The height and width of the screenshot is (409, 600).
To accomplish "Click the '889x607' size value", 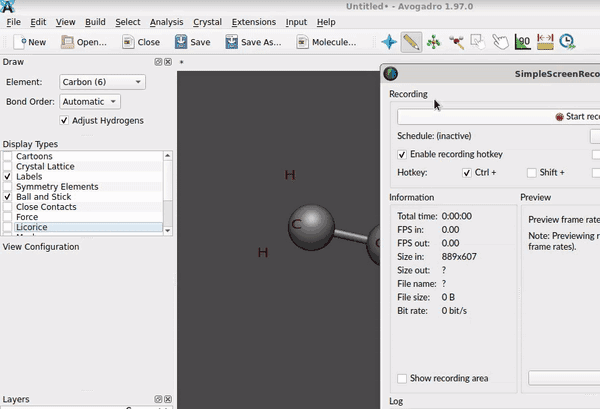I will tap(459, 257).
